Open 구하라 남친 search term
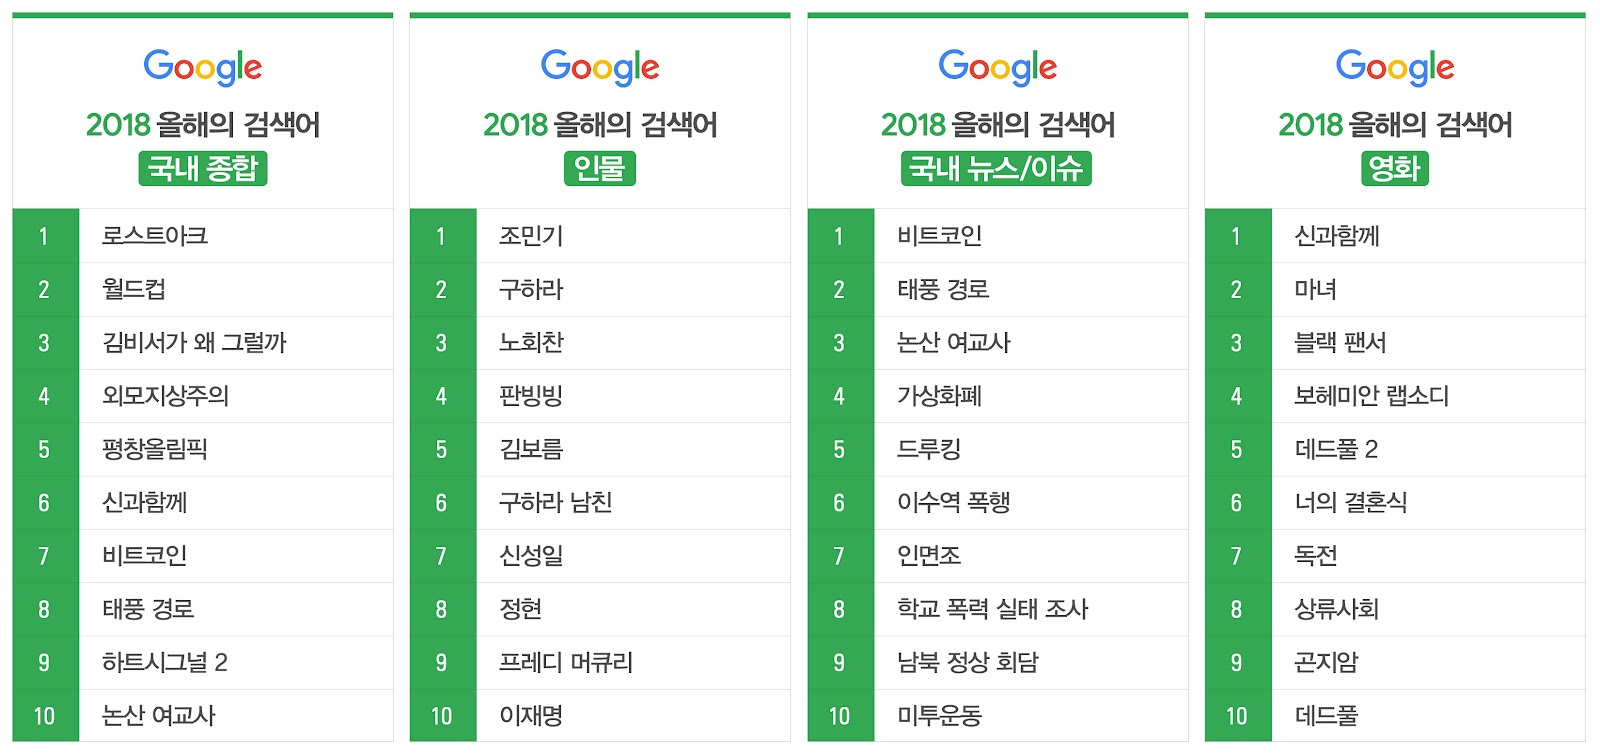The image size is (1600, 754). tap(555, 503)
